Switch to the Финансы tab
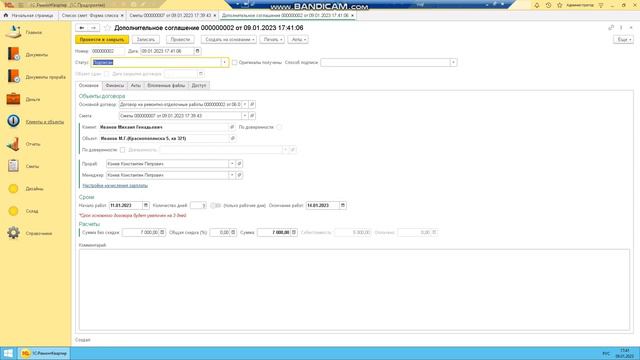The image size is (640, 360). pos(115,85)
